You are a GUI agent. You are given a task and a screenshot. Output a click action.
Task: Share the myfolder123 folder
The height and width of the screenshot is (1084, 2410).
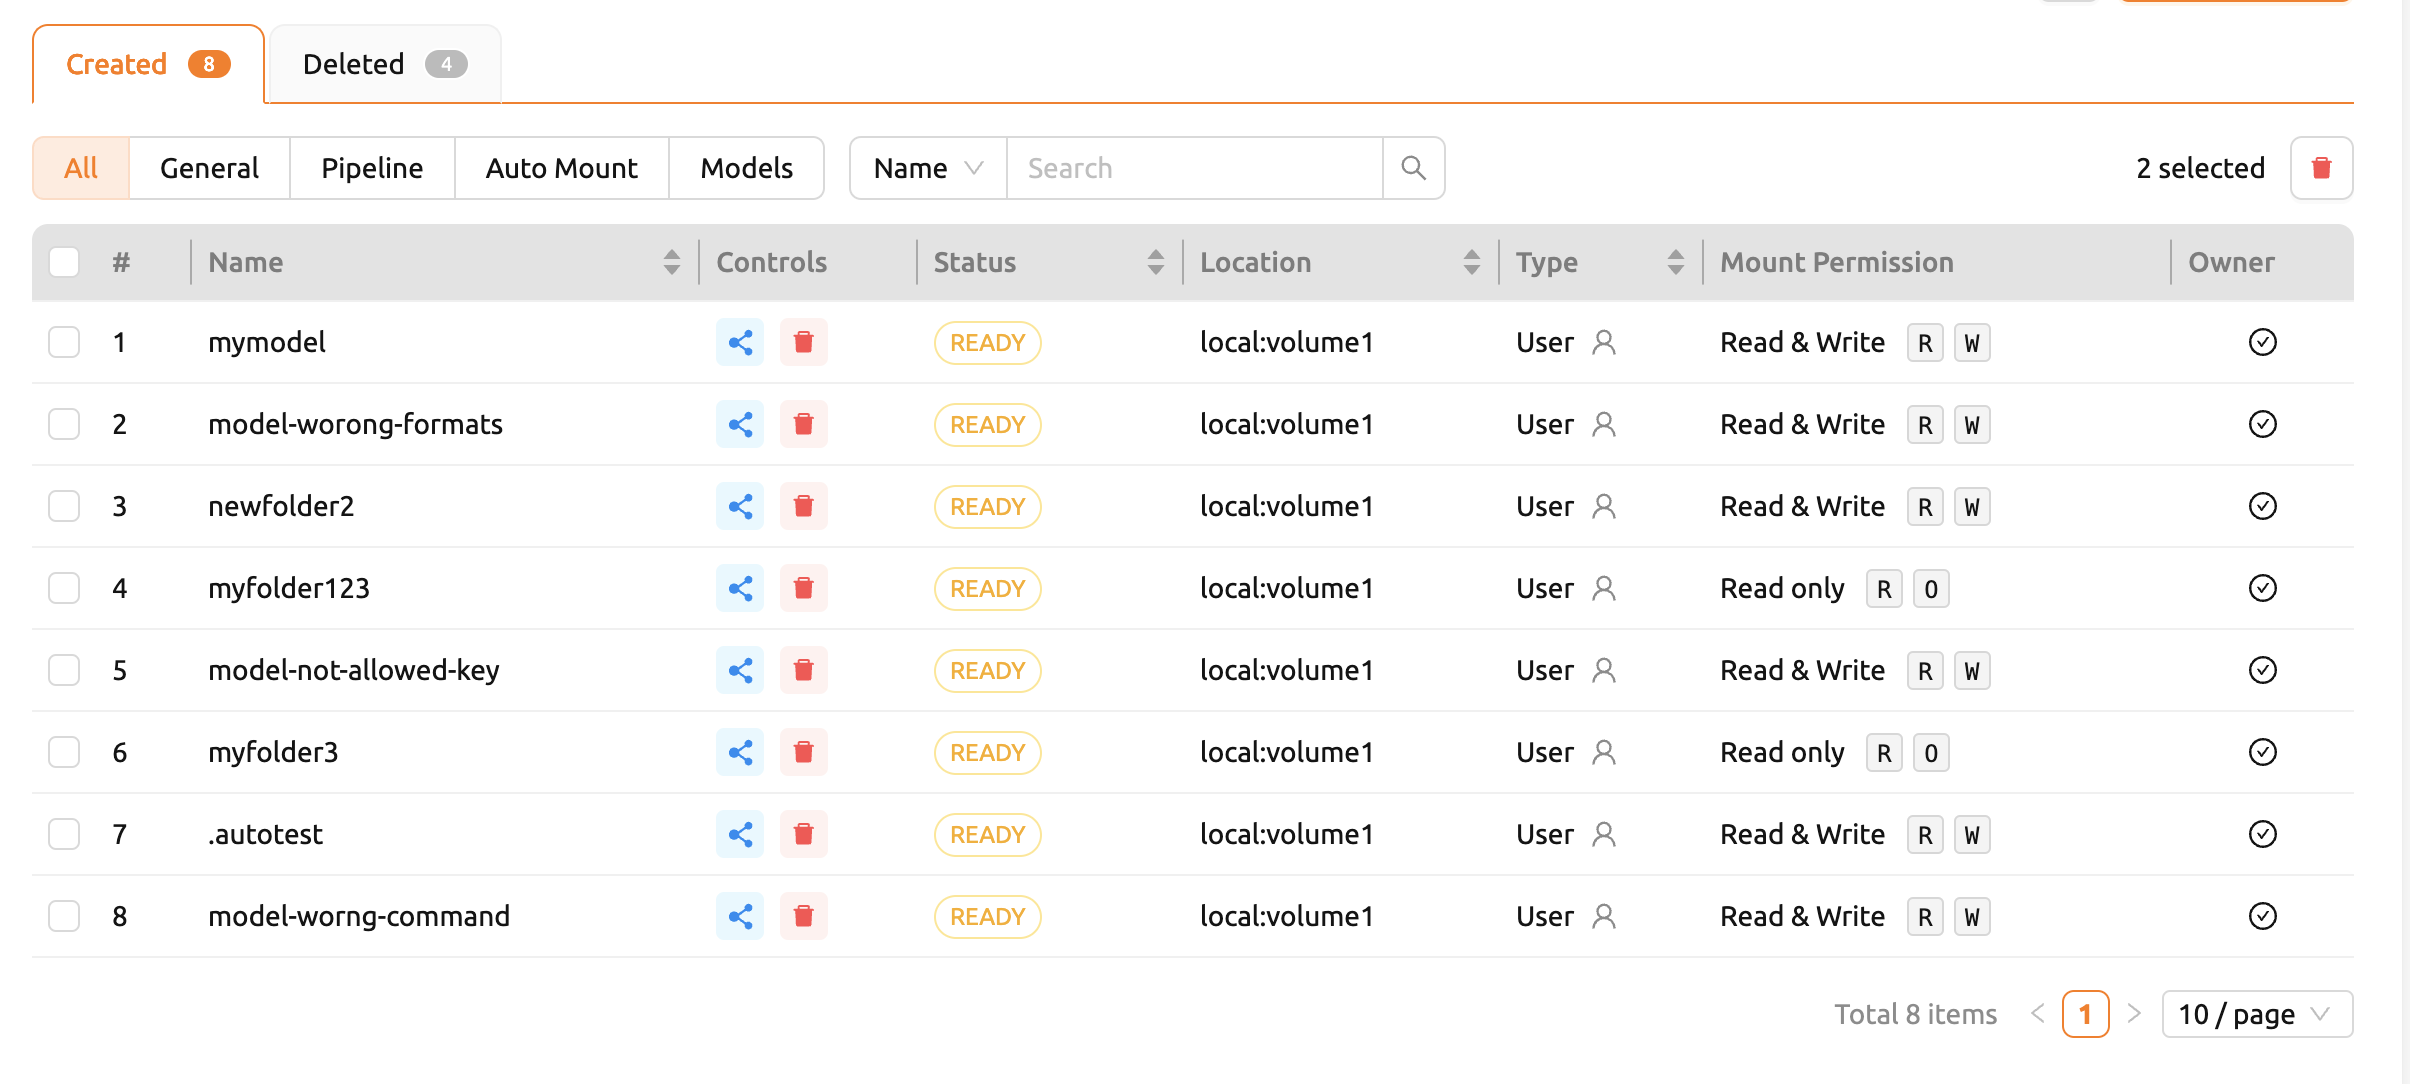pos(740,589)
